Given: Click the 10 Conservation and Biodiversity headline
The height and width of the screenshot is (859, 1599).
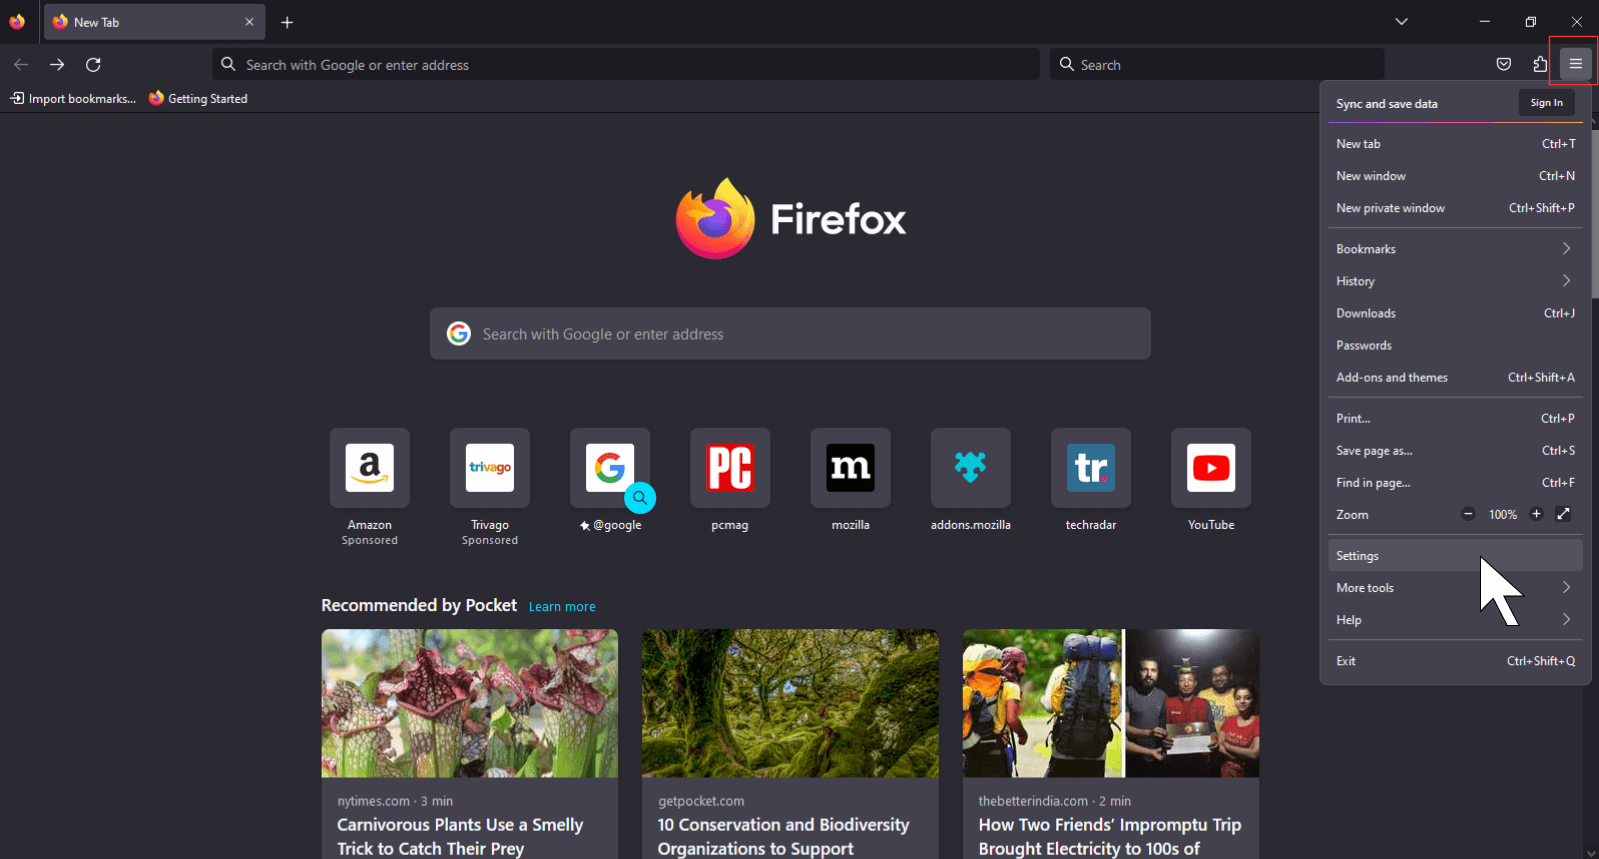Looking at the screenshot, I should (x=783, y=836).
